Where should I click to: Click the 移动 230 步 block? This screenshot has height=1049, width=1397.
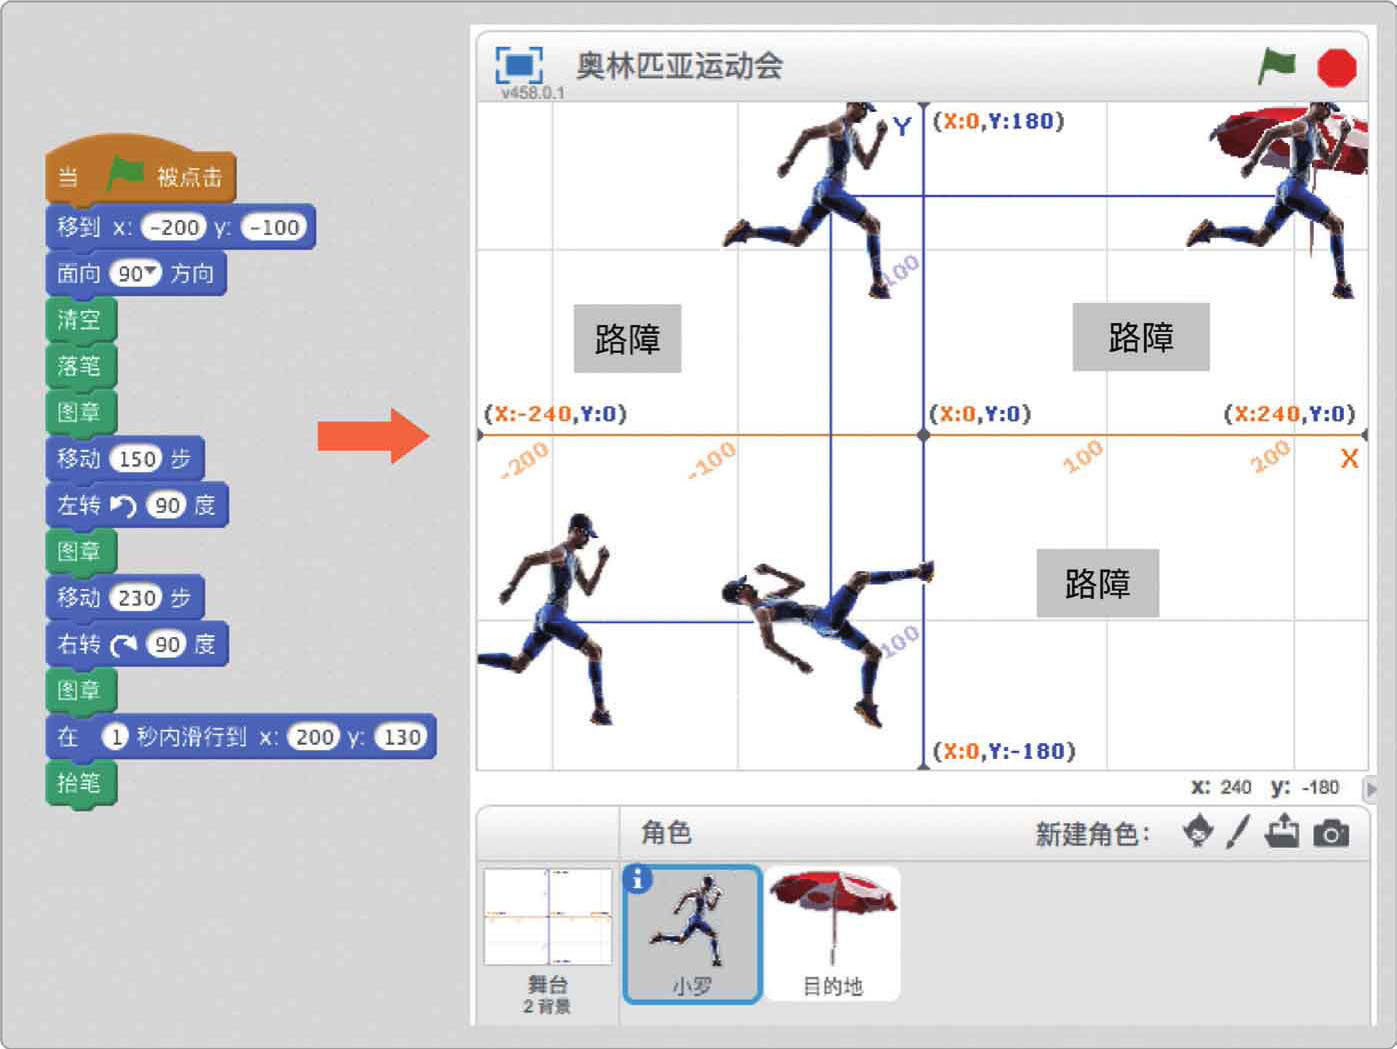tap(125, 598)
